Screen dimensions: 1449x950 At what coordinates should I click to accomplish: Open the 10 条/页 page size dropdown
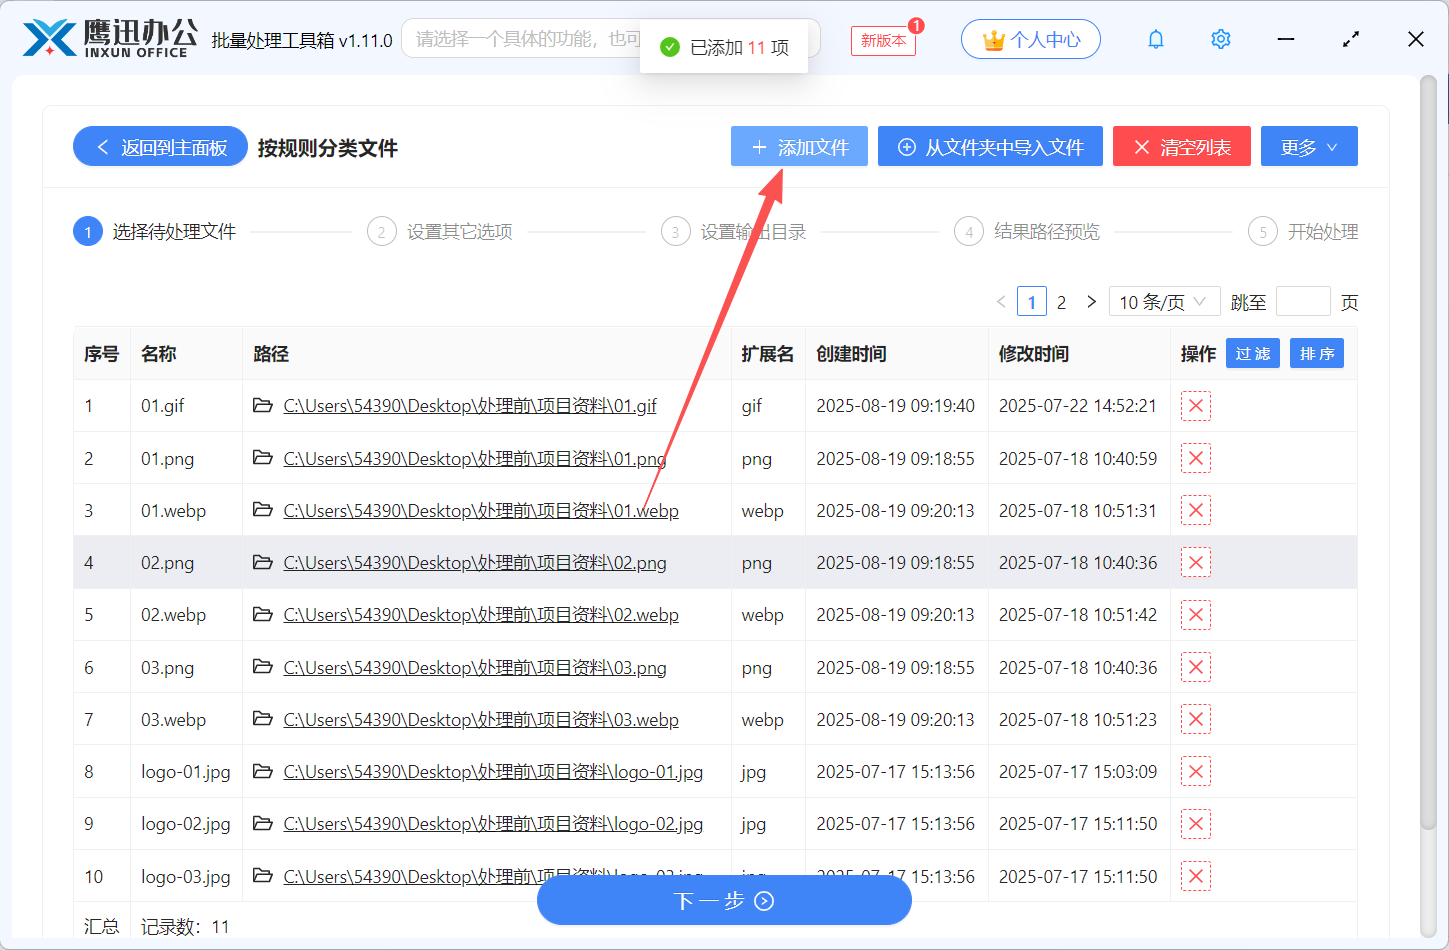point(1164,301)
